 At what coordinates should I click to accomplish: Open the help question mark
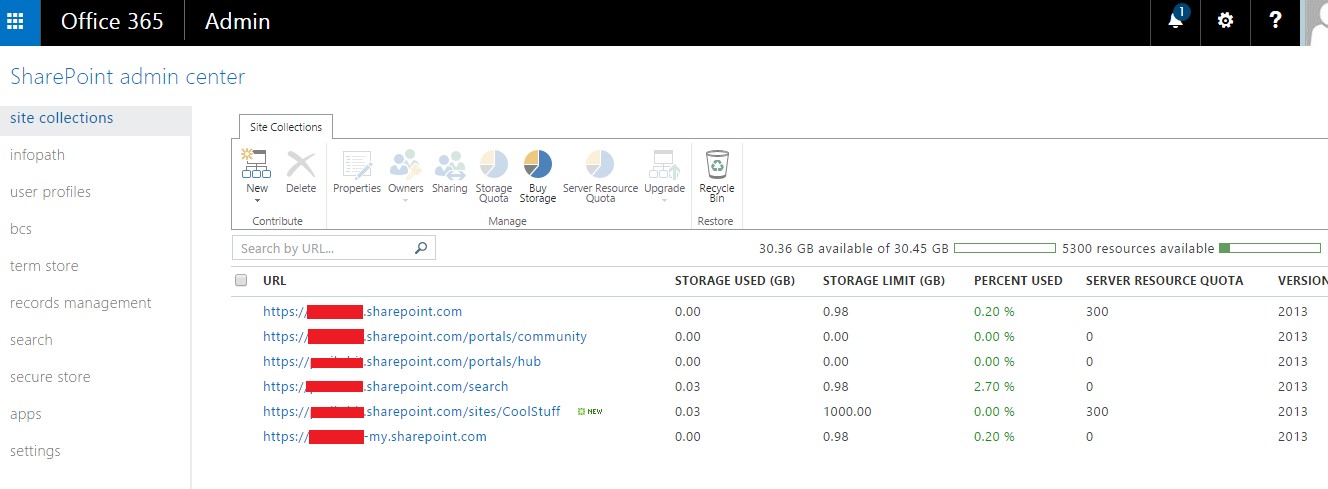tap(1275, 21)
